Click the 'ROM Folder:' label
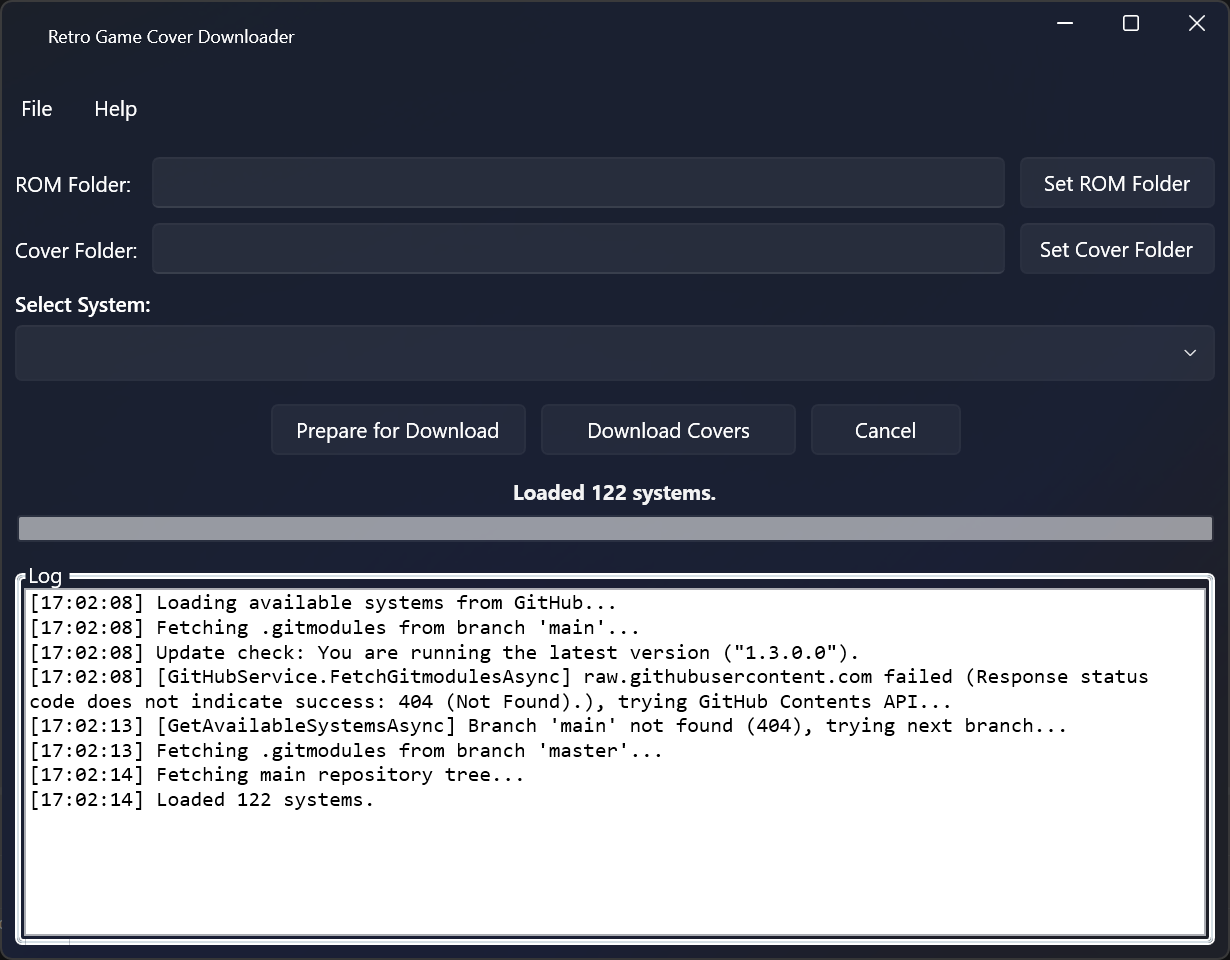Viewport: 1230px width, 960px height. click(x=73, y=185)
